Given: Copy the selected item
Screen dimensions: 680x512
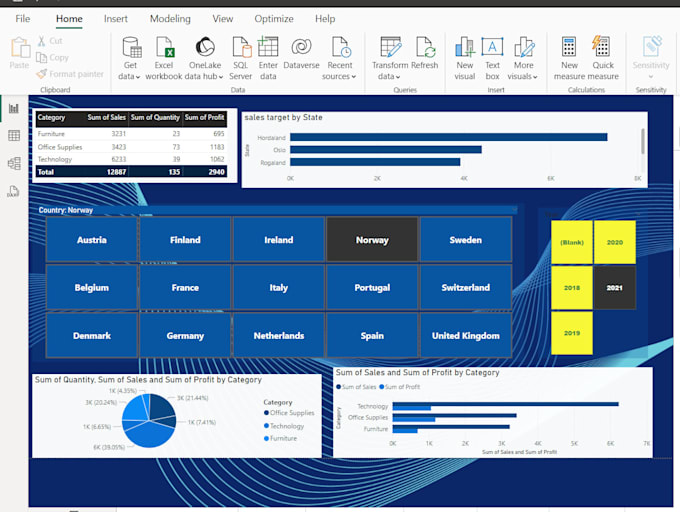Looking at the screenshot, I should click(x=52, y=57).
